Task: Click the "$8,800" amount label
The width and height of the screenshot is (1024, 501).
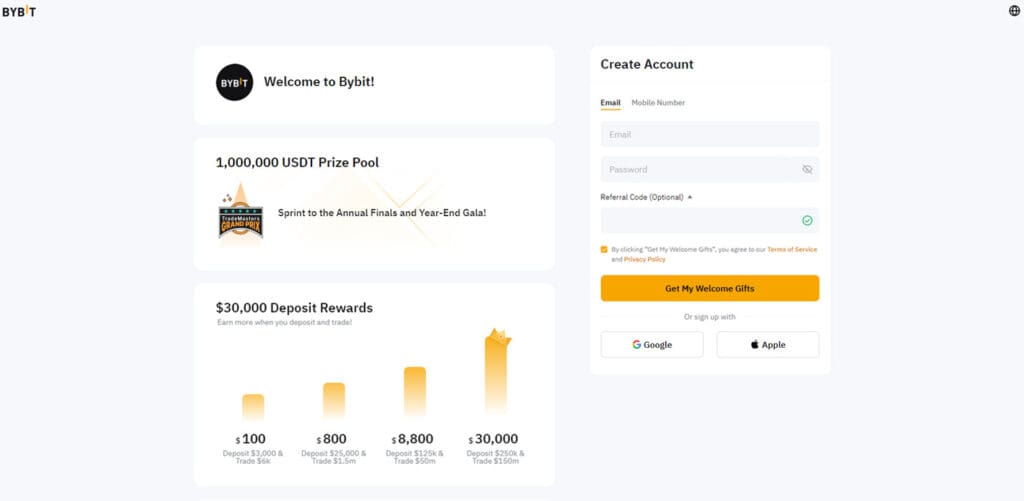Action: coord(413,439)
